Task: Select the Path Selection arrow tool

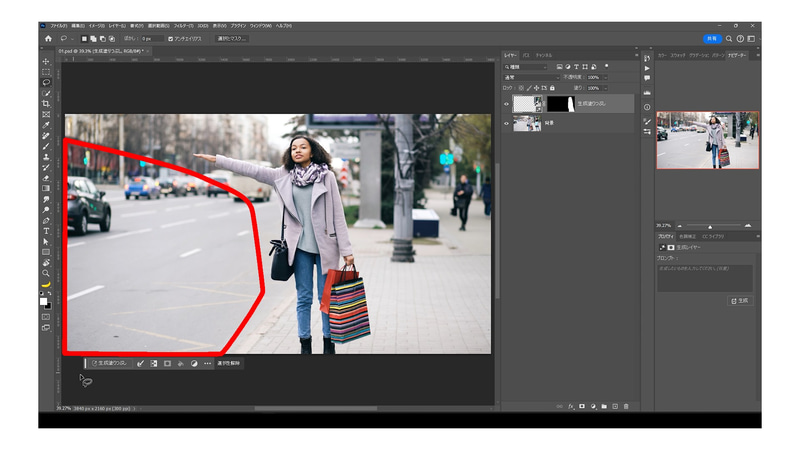Action: coord(46,242)
